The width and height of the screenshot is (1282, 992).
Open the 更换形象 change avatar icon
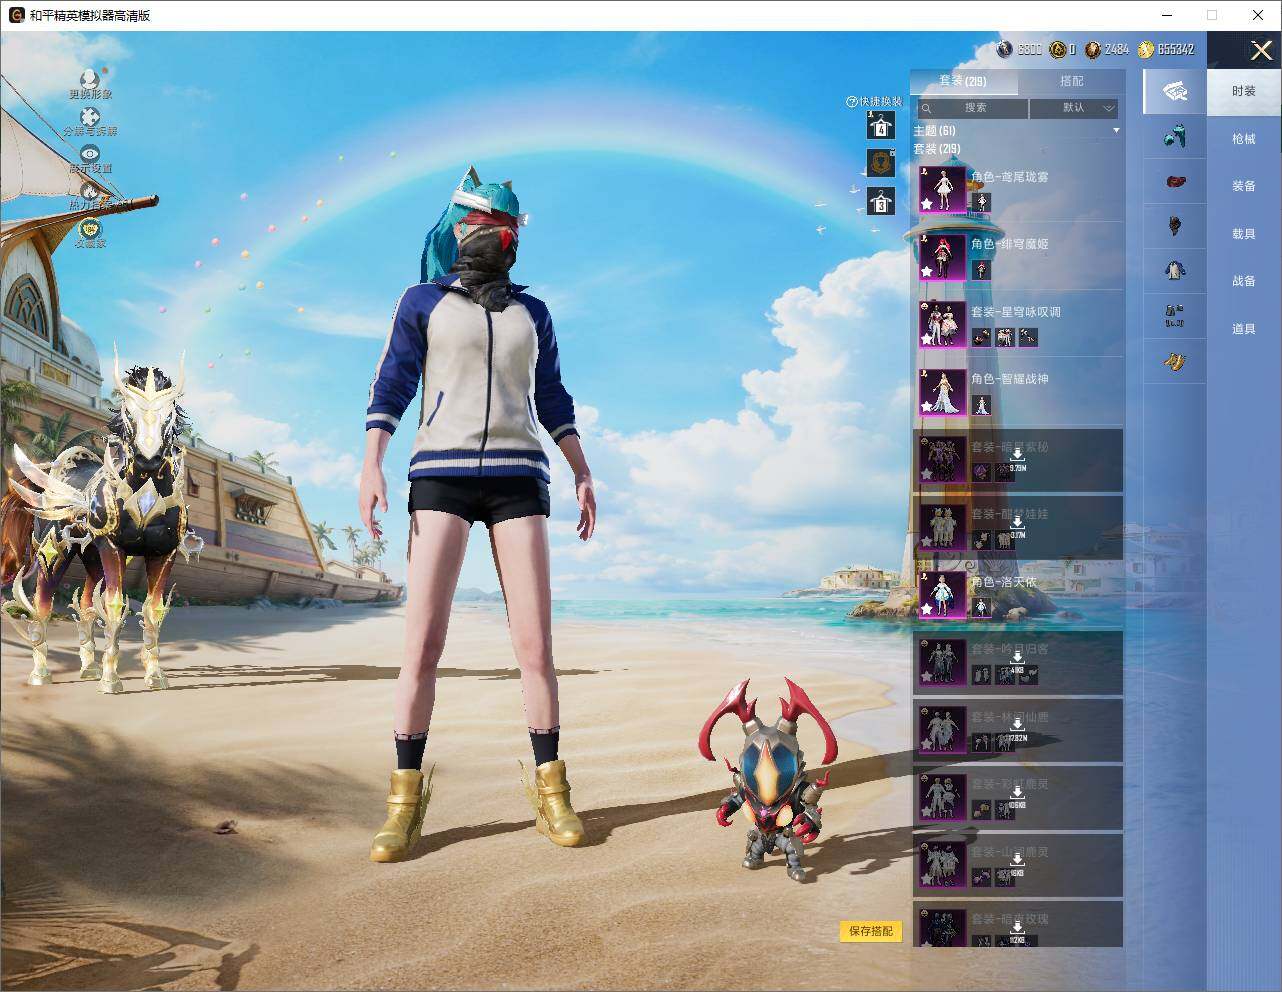(90, 79)
